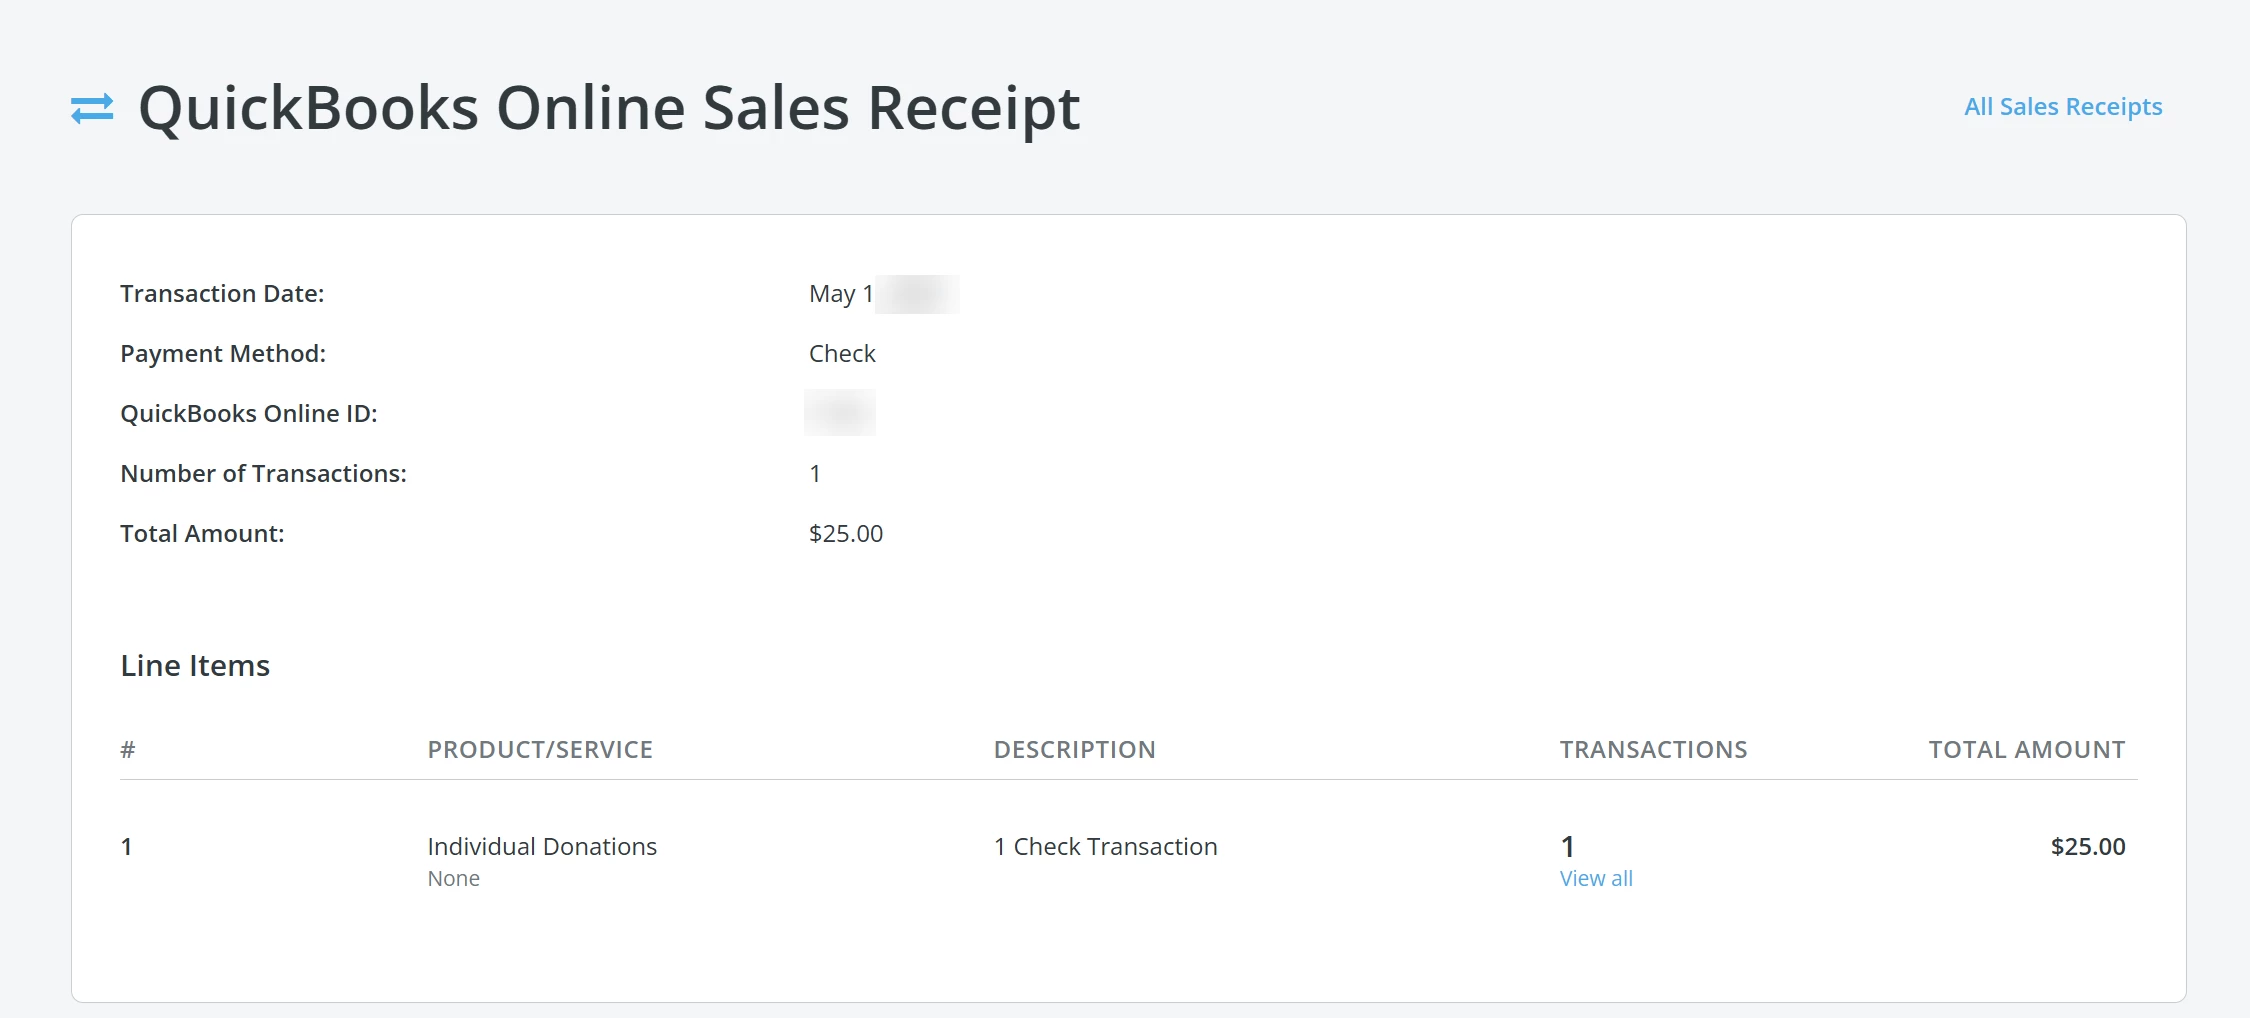This screenshot has height=1018, width=2250.
Task: Click the Transactions count of 1
Action: coord(1566,846)
